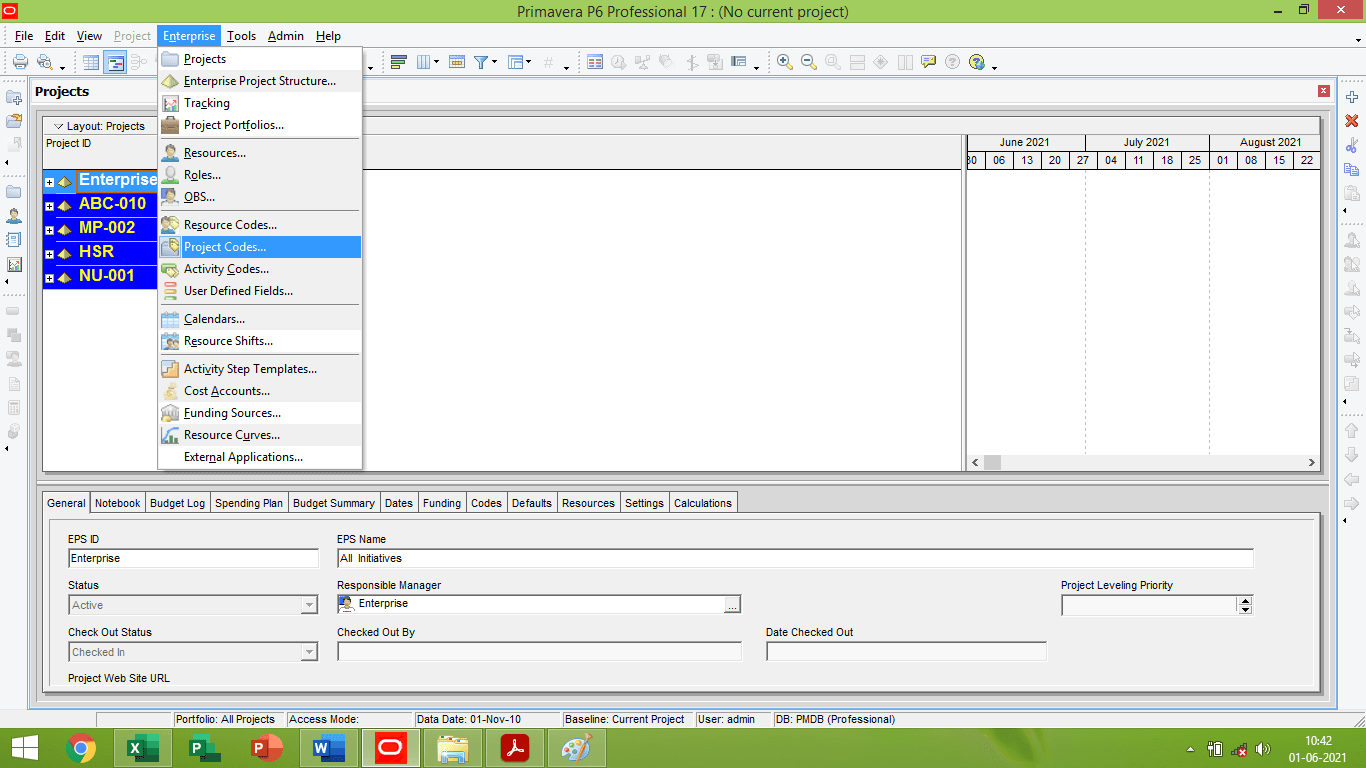The height and width of the screenshot is (768, 1366).
Task: Expand the HSR node
Action: tap(49, 254)
